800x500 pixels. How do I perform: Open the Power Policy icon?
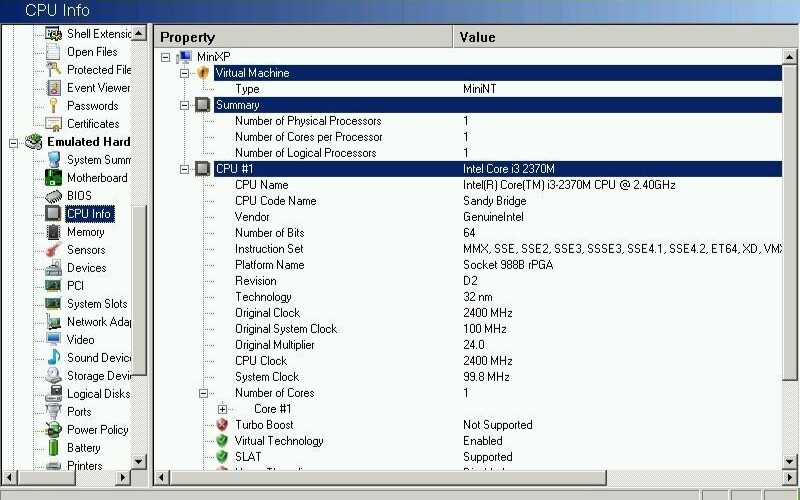click(53, 430)
